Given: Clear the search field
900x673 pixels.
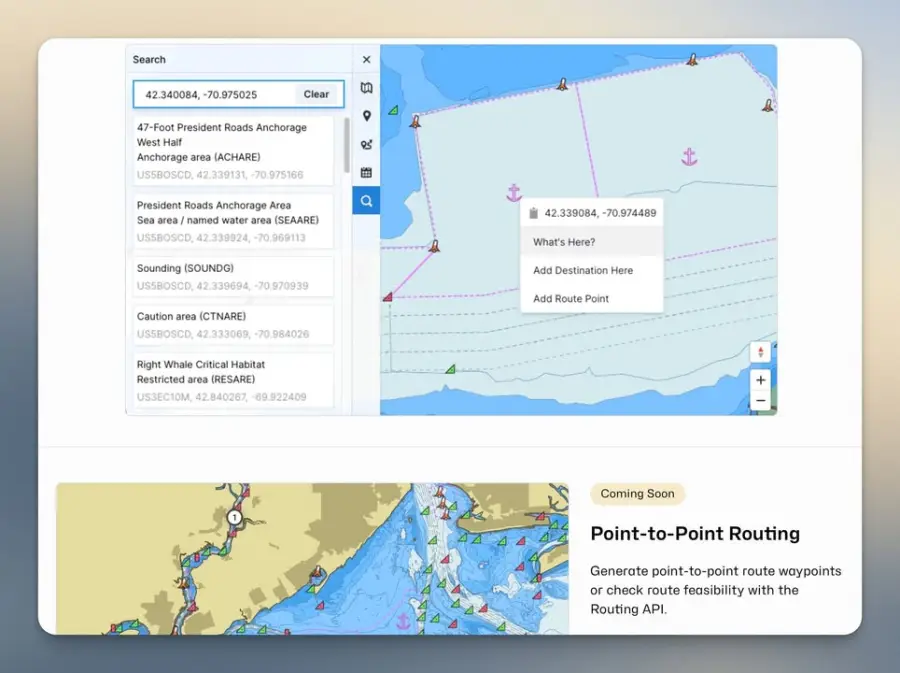Looking at the screenshot, I should (316, 94).
